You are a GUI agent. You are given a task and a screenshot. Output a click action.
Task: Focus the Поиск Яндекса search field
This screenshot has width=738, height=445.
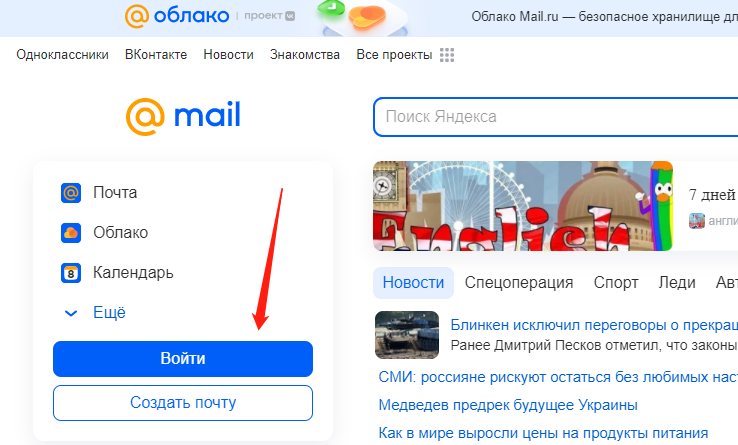pyautogui.click(x=556, y=117)
